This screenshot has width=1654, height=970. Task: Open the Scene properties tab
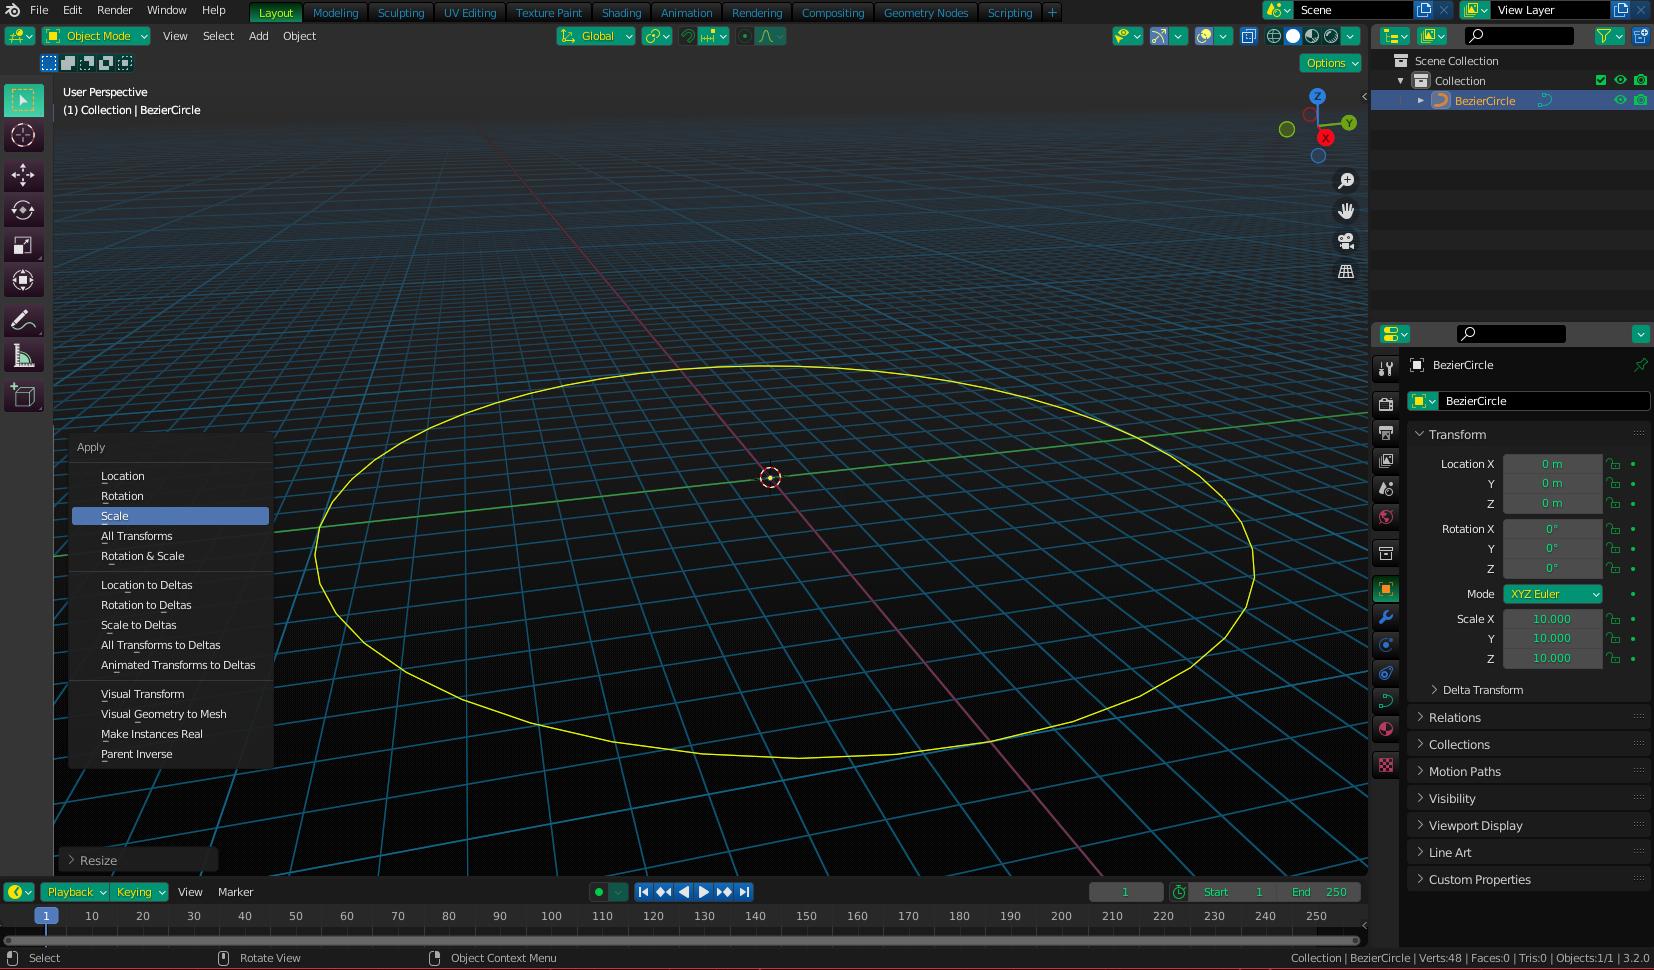click(x=1386, y=488)
